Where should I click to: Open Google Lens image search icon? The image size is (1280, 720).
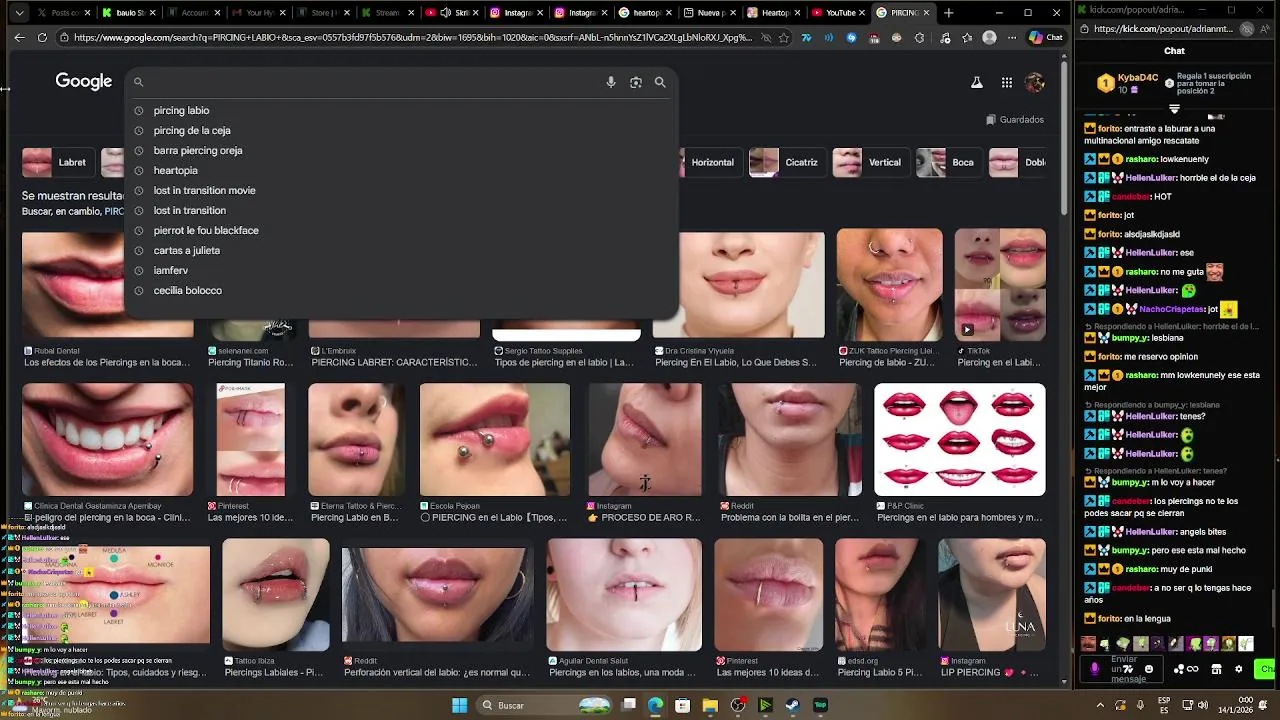coord(635,83)
